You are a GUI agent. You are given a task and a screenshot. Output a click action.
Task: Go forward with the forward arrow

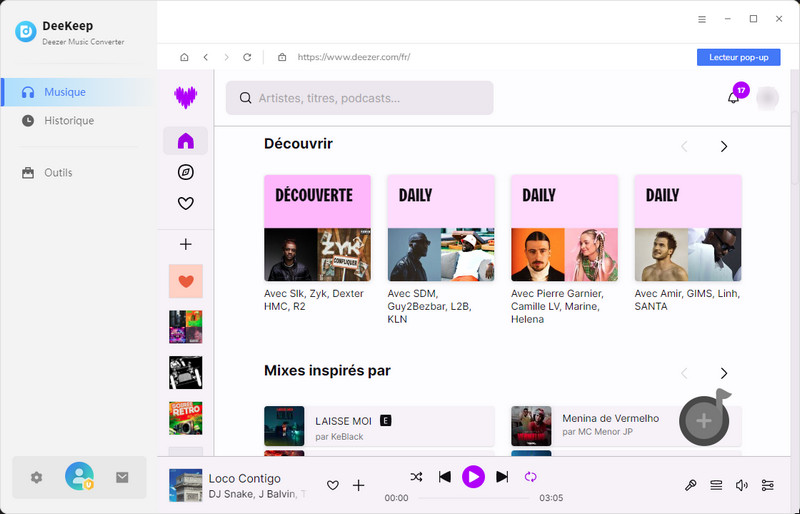pos(227,57)
